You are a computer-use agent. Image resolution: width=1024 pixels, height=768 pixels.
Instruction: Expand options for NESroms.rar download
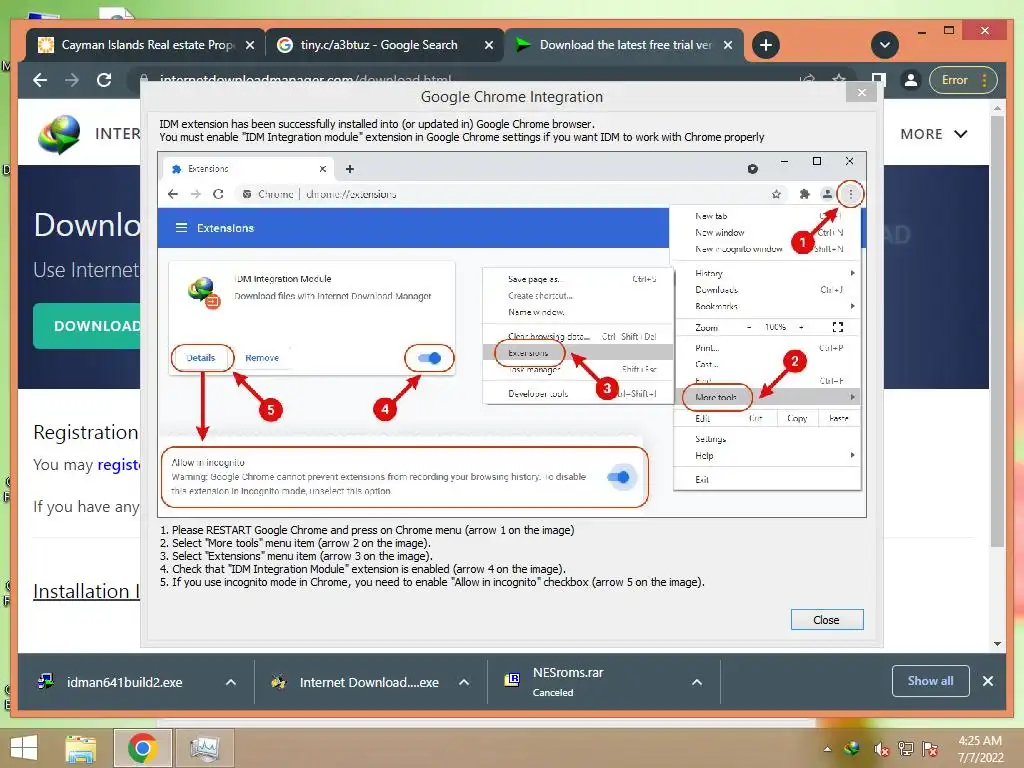697,682
